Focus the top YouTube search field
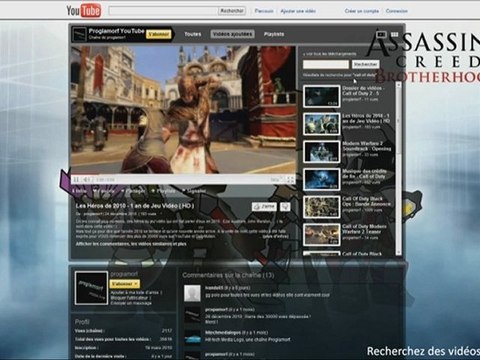 coord(163,11)
